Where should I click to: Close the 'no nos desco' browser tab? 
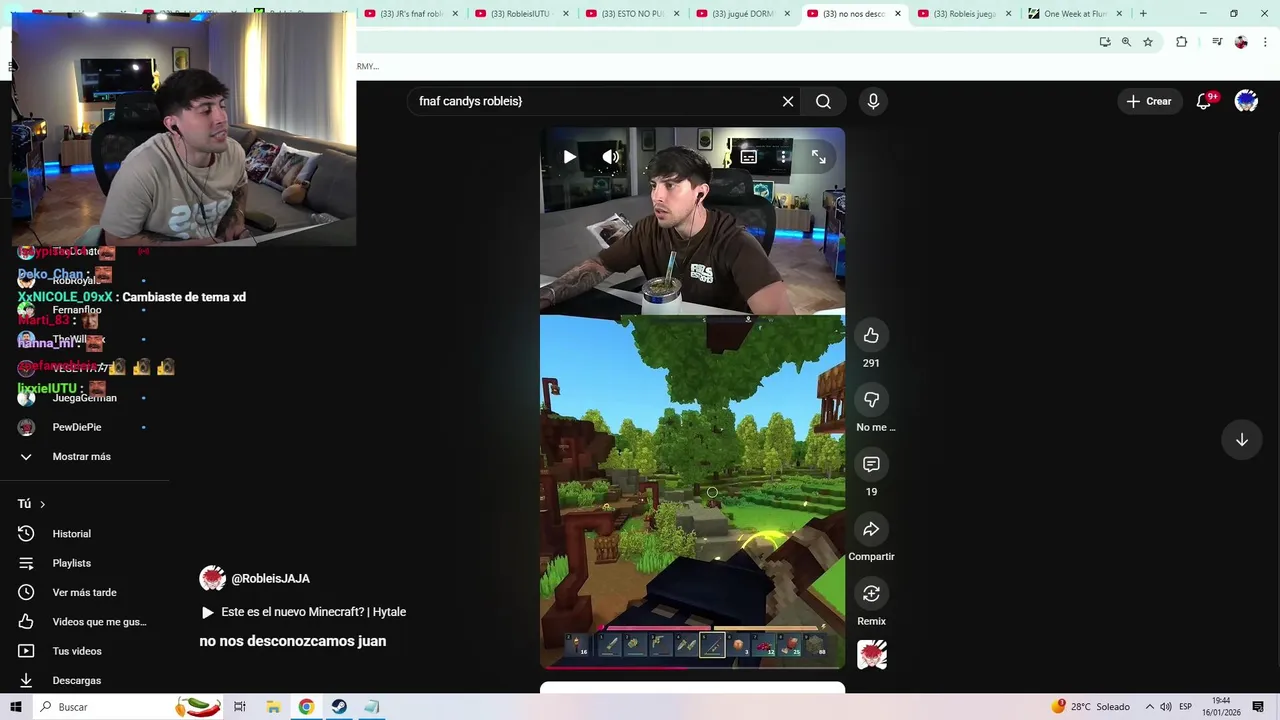point(897,14)
